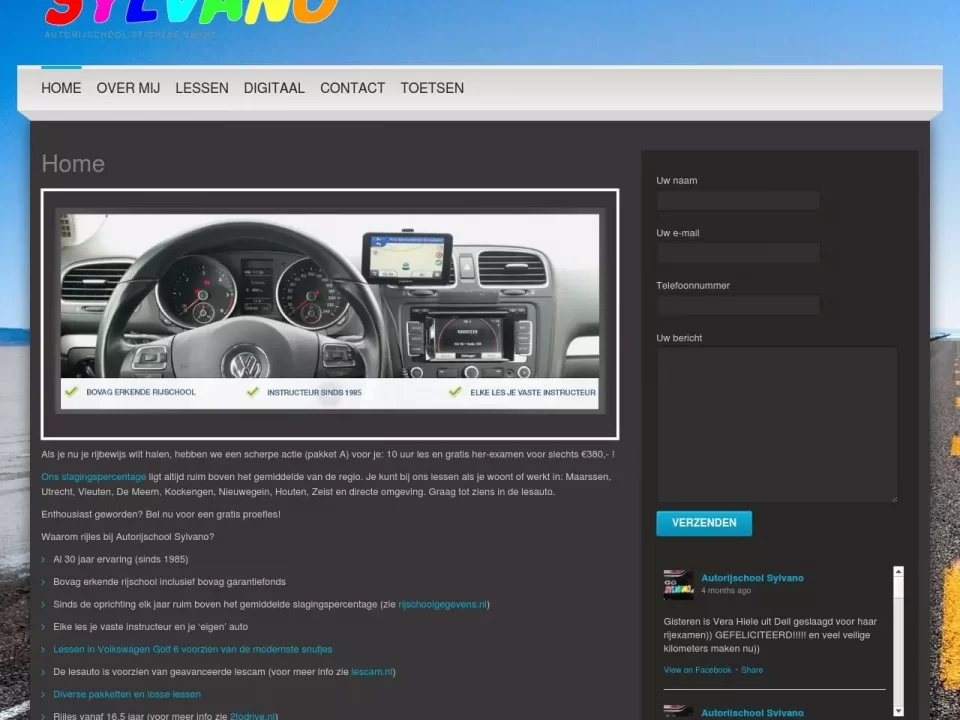
Task: Open the LESSEN menu item
Action: tap(201, 88)
